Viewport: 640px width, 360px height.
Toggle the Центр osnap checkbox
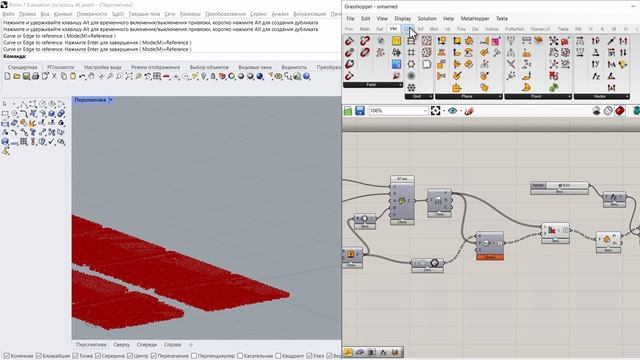pyautogui.click(x=130, y=356)
